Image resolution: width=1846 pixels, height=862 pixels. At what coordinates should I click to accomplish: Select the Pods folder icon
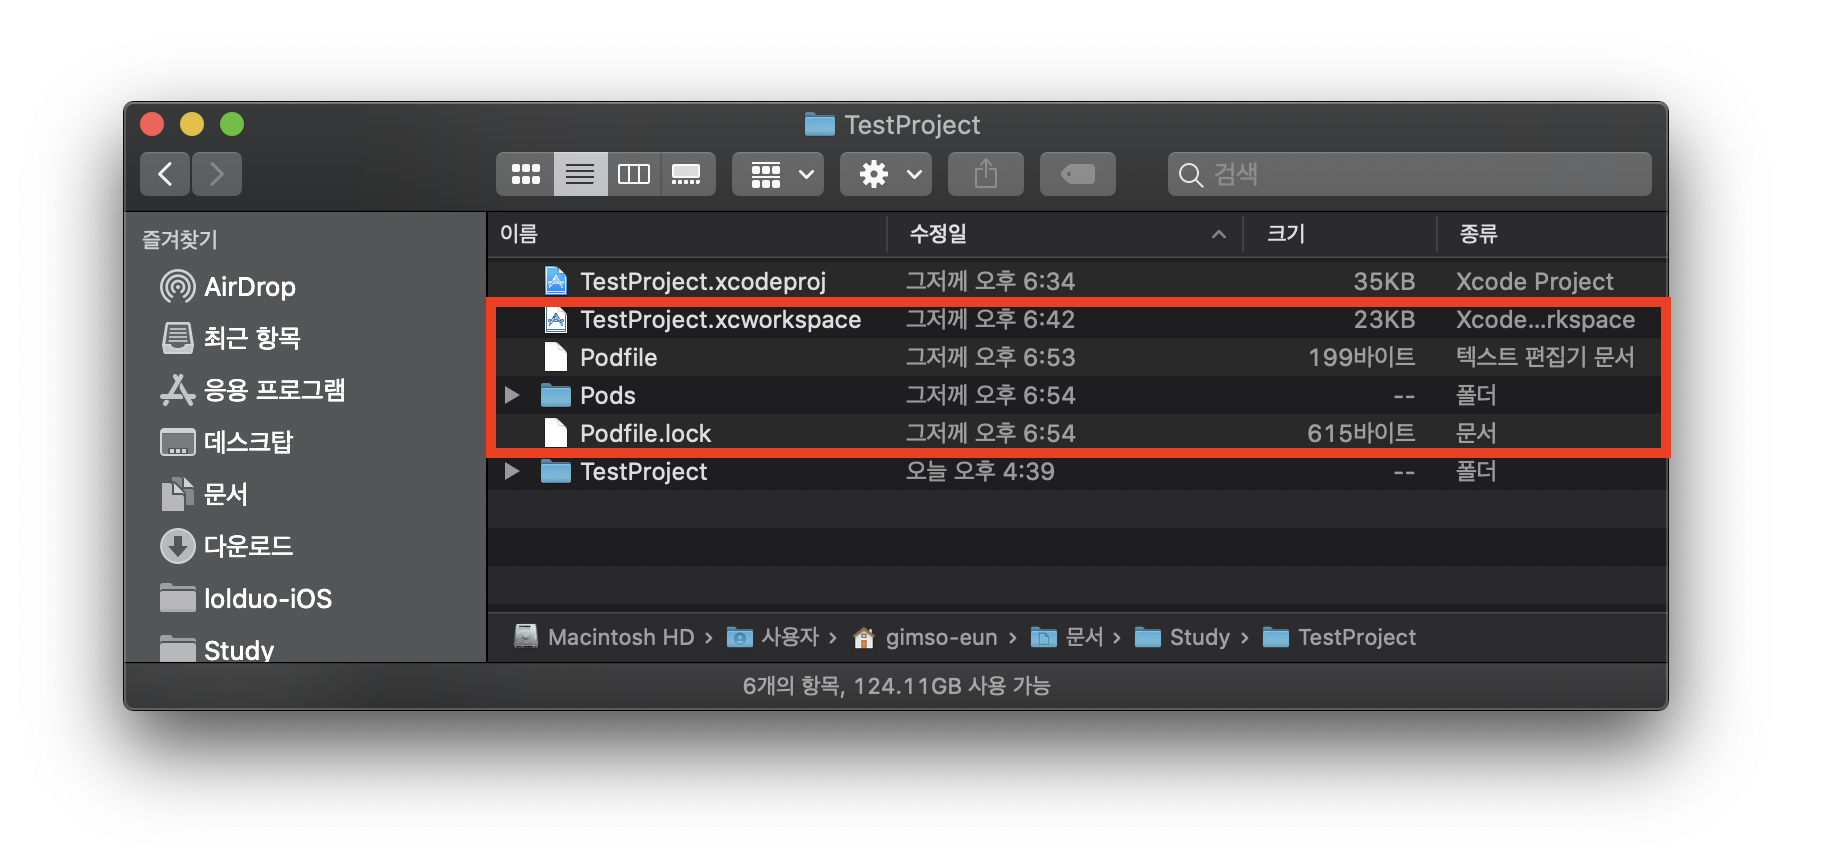[x=556, y=395]
